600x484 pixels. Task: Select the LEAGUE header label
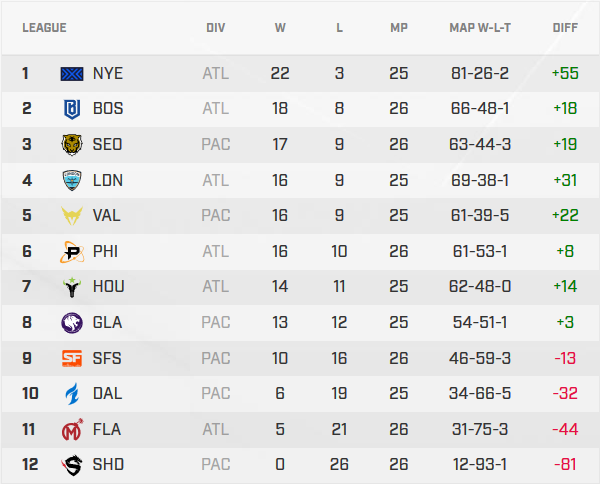pyautogui.click(x=45, y=28)
